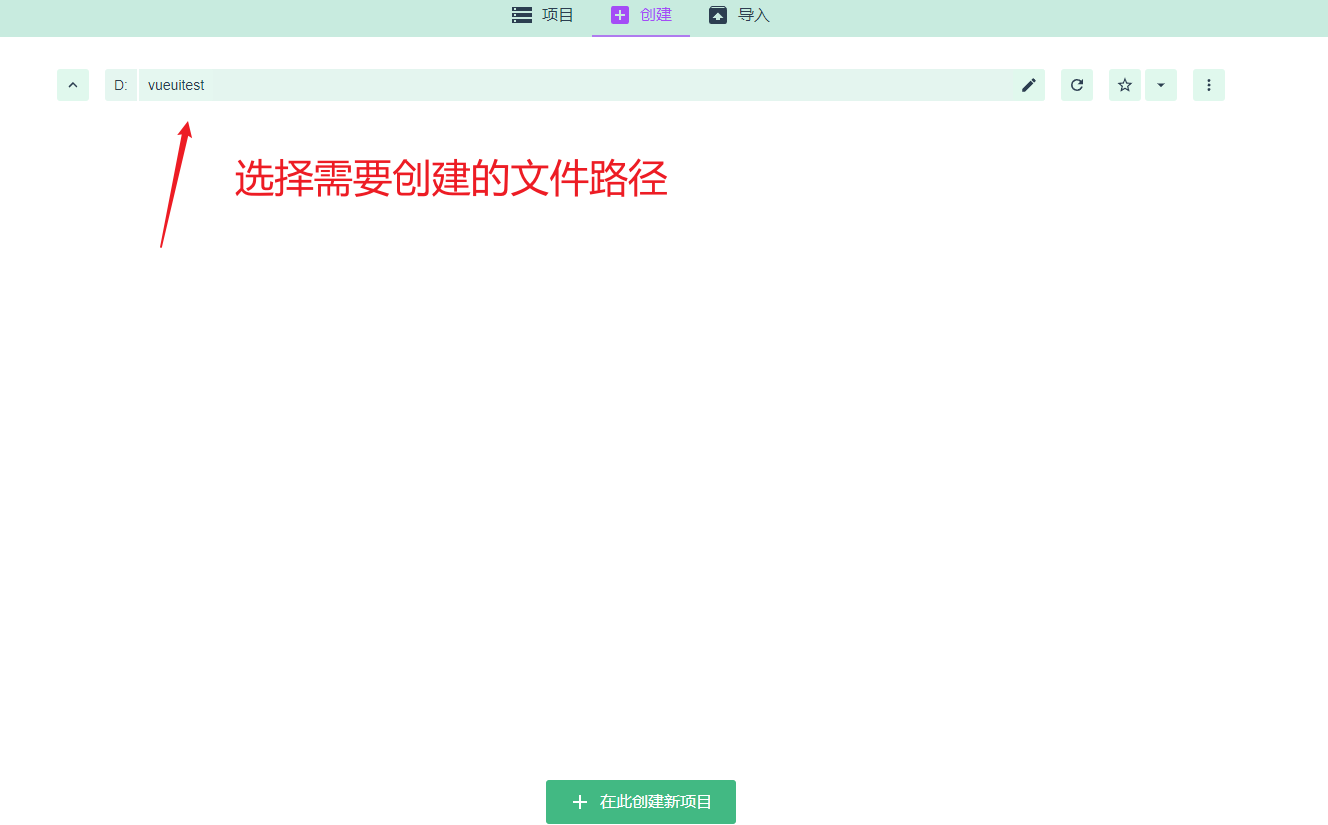Switch to the 创建 (Create) tab

pos(641,15)
